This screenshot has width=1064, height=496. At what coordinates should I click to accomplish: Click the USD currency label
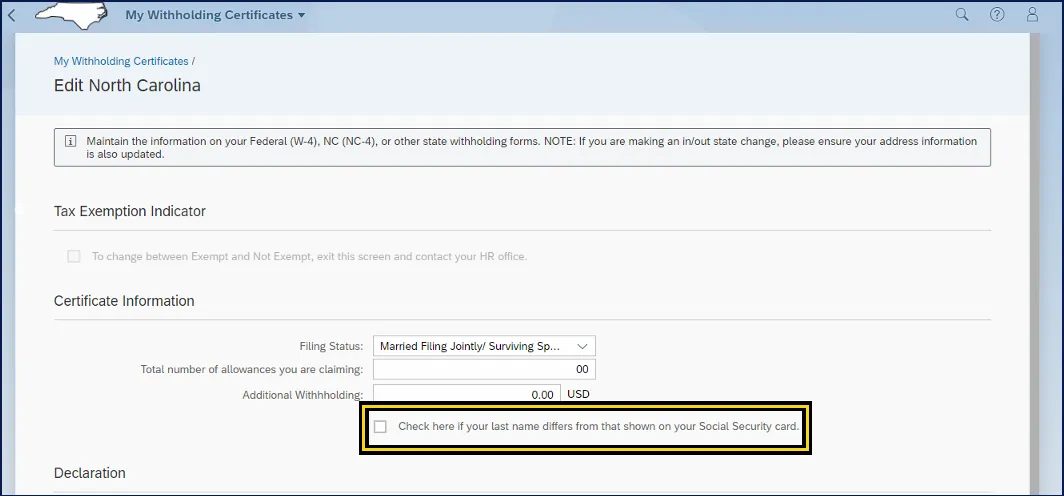pyautogui.click(x=579, y=395)
